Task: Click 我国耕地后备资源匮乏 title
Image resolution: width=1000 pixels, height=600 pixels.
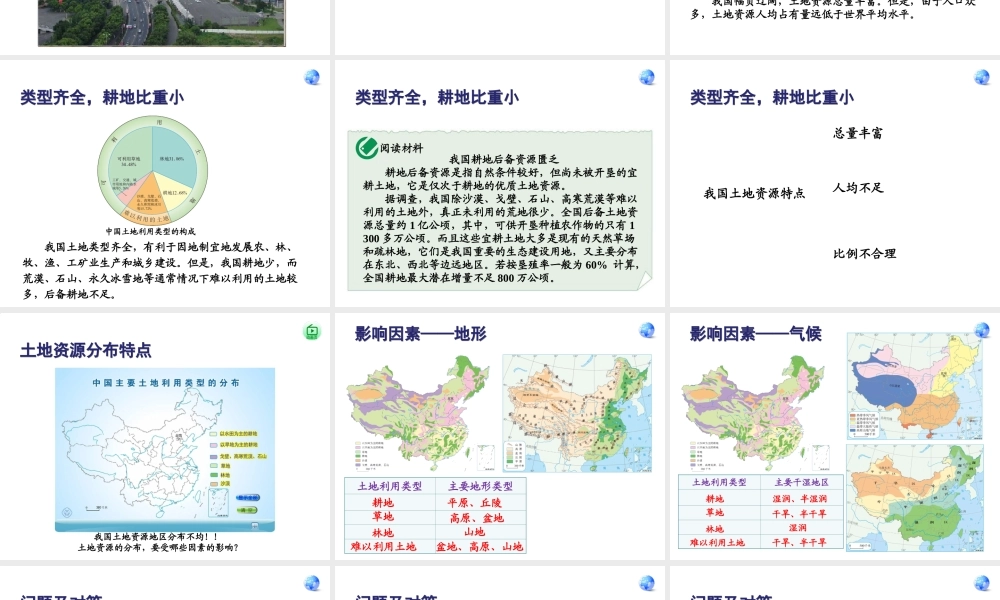Action: click(504, 159)
